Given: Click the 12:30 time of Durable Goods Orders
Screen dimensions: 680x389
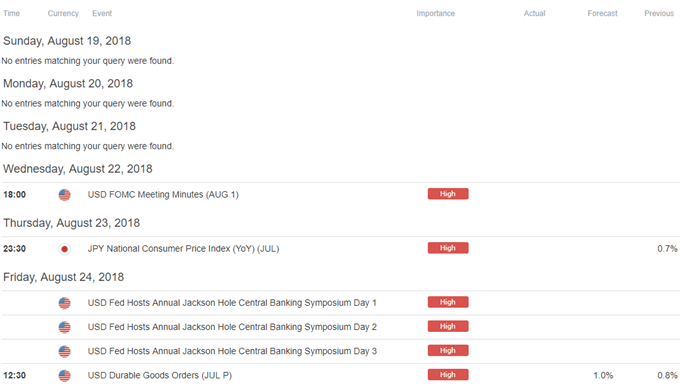Looking at the screenshot, I should point(14,376).
